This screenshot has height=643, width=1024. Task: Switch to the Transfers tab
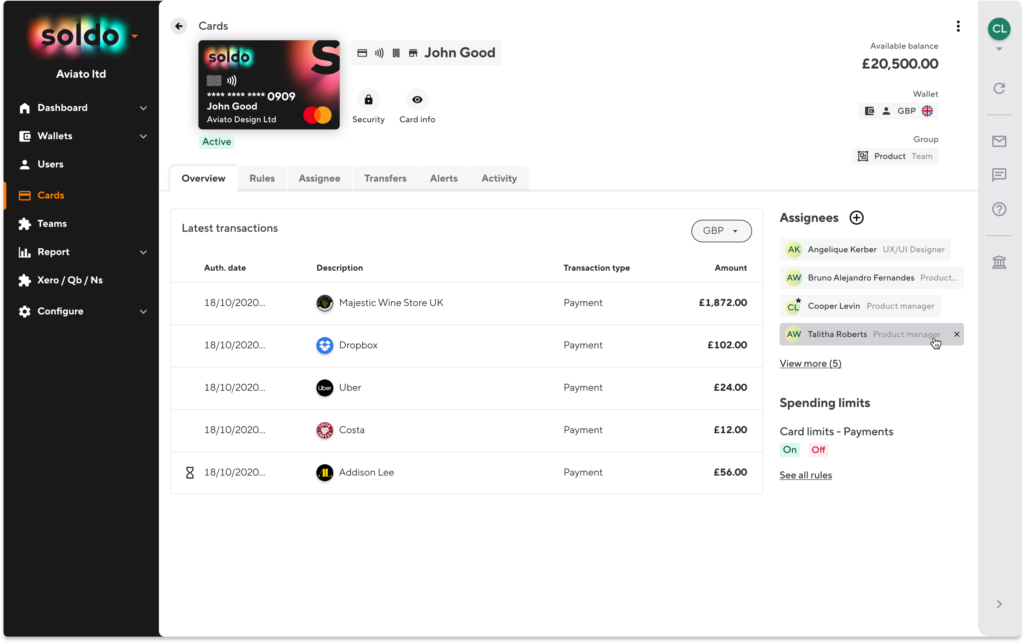tap(385, 178)
